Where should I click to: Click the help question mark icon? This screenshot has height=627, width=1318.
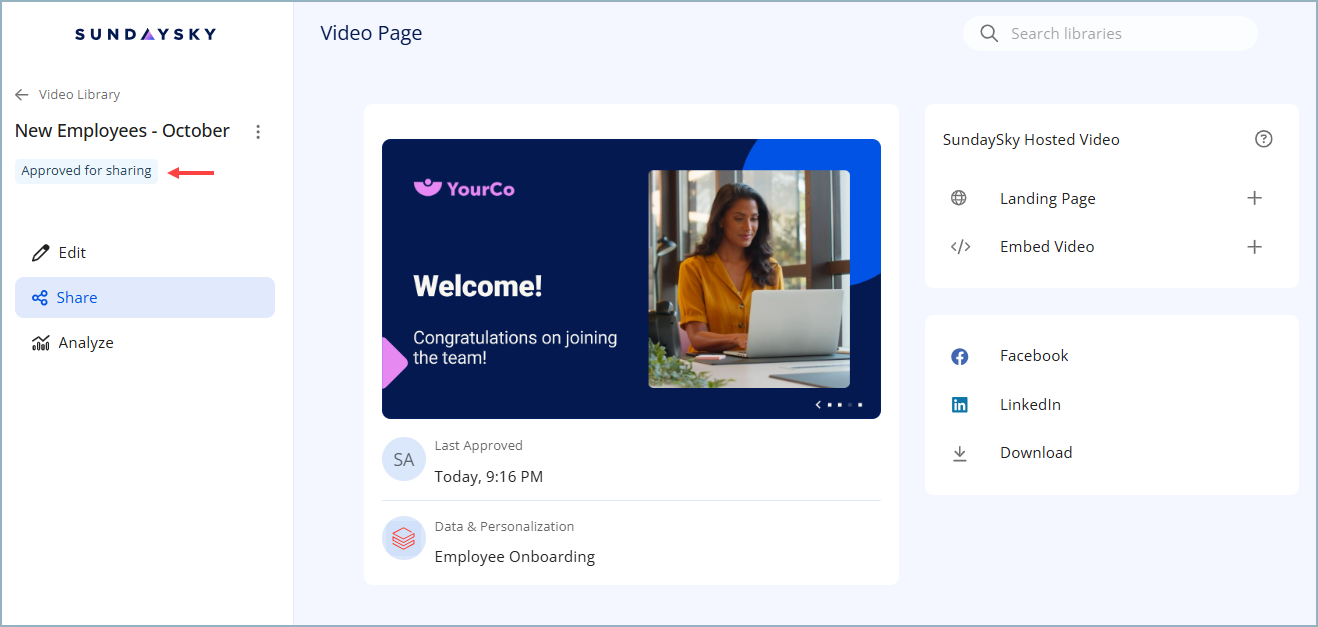[1263, 139]
